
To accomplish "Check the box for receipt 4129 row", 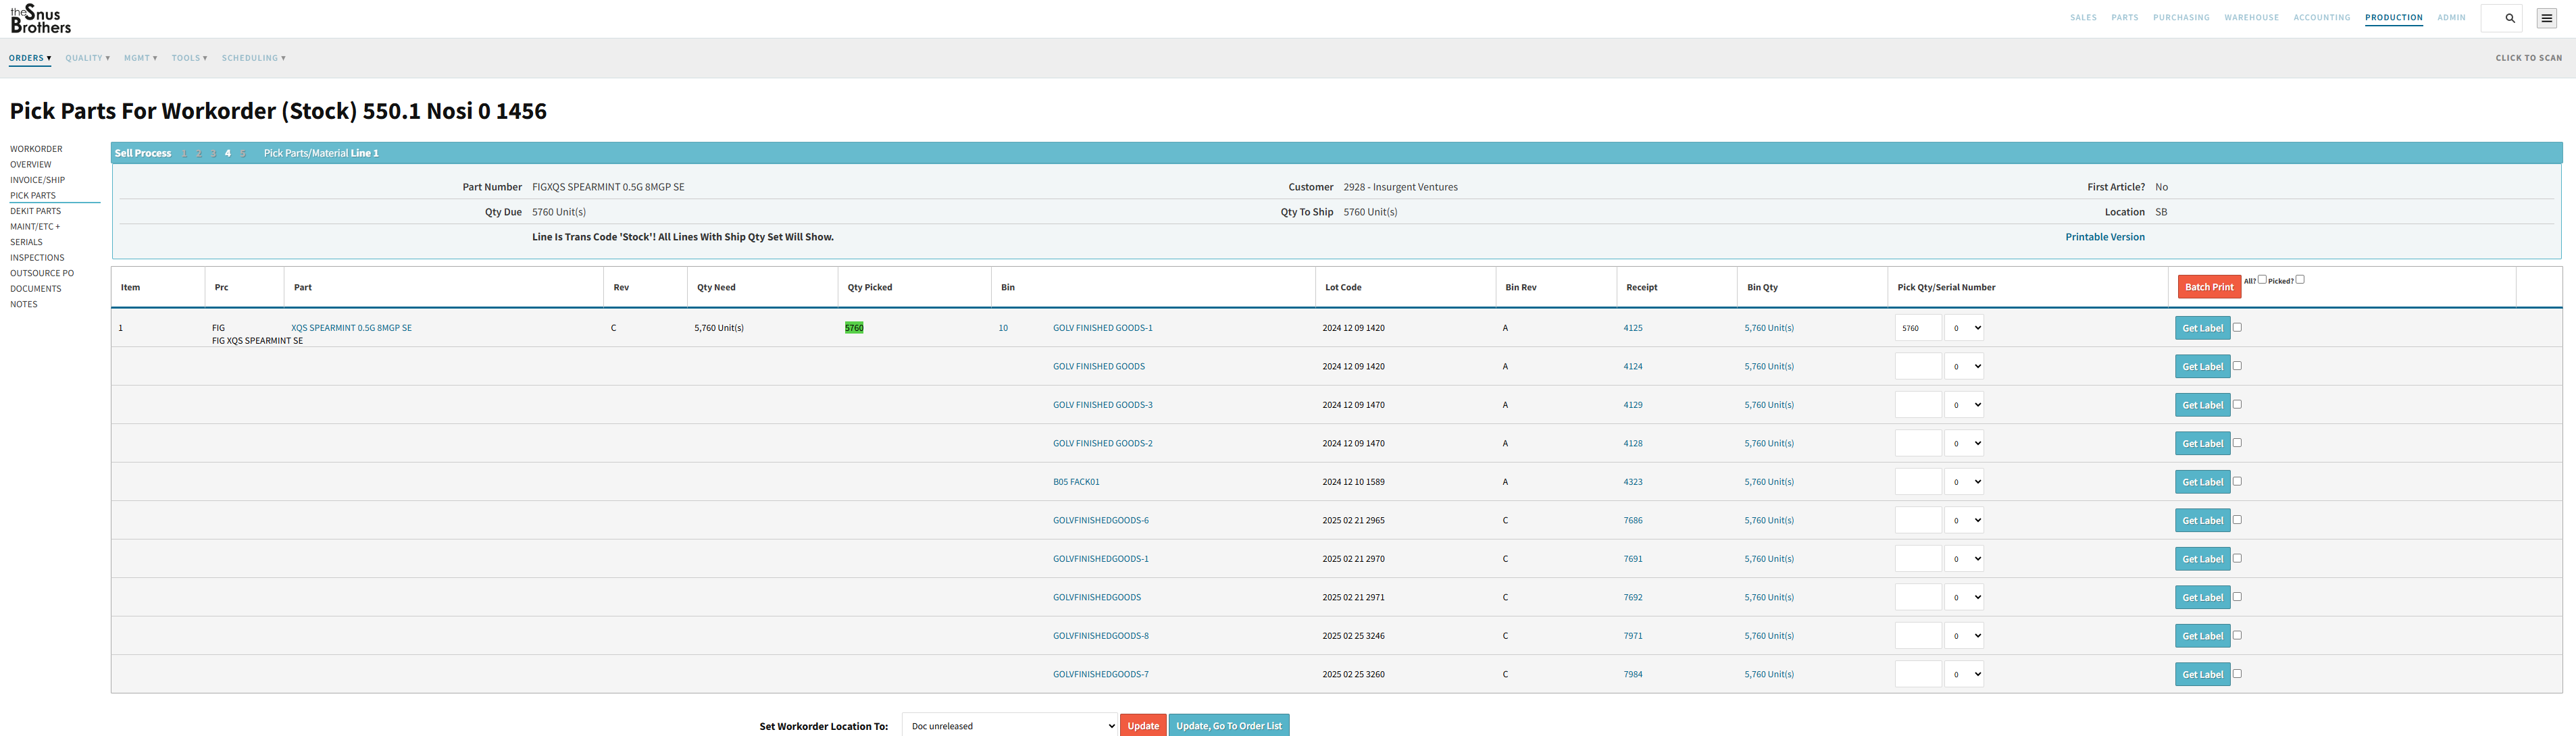I will tap(2237, 404).
